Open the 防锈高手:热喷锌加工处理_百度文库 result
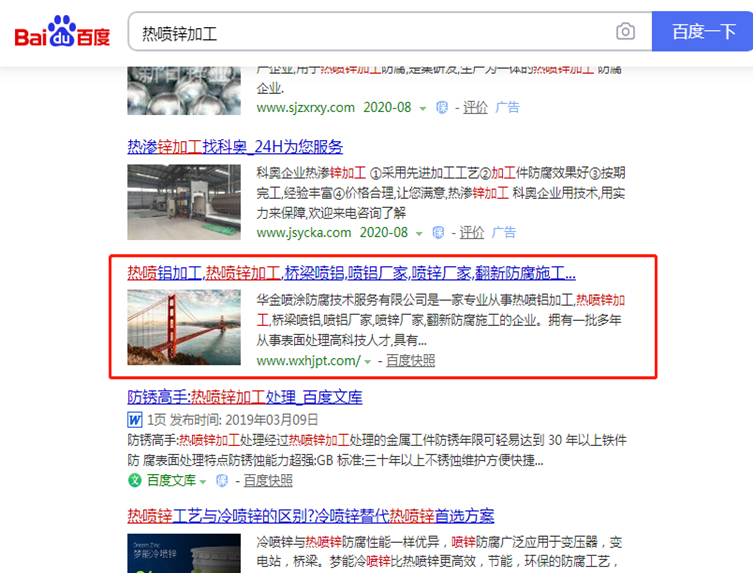 click(x=245, y=397)
